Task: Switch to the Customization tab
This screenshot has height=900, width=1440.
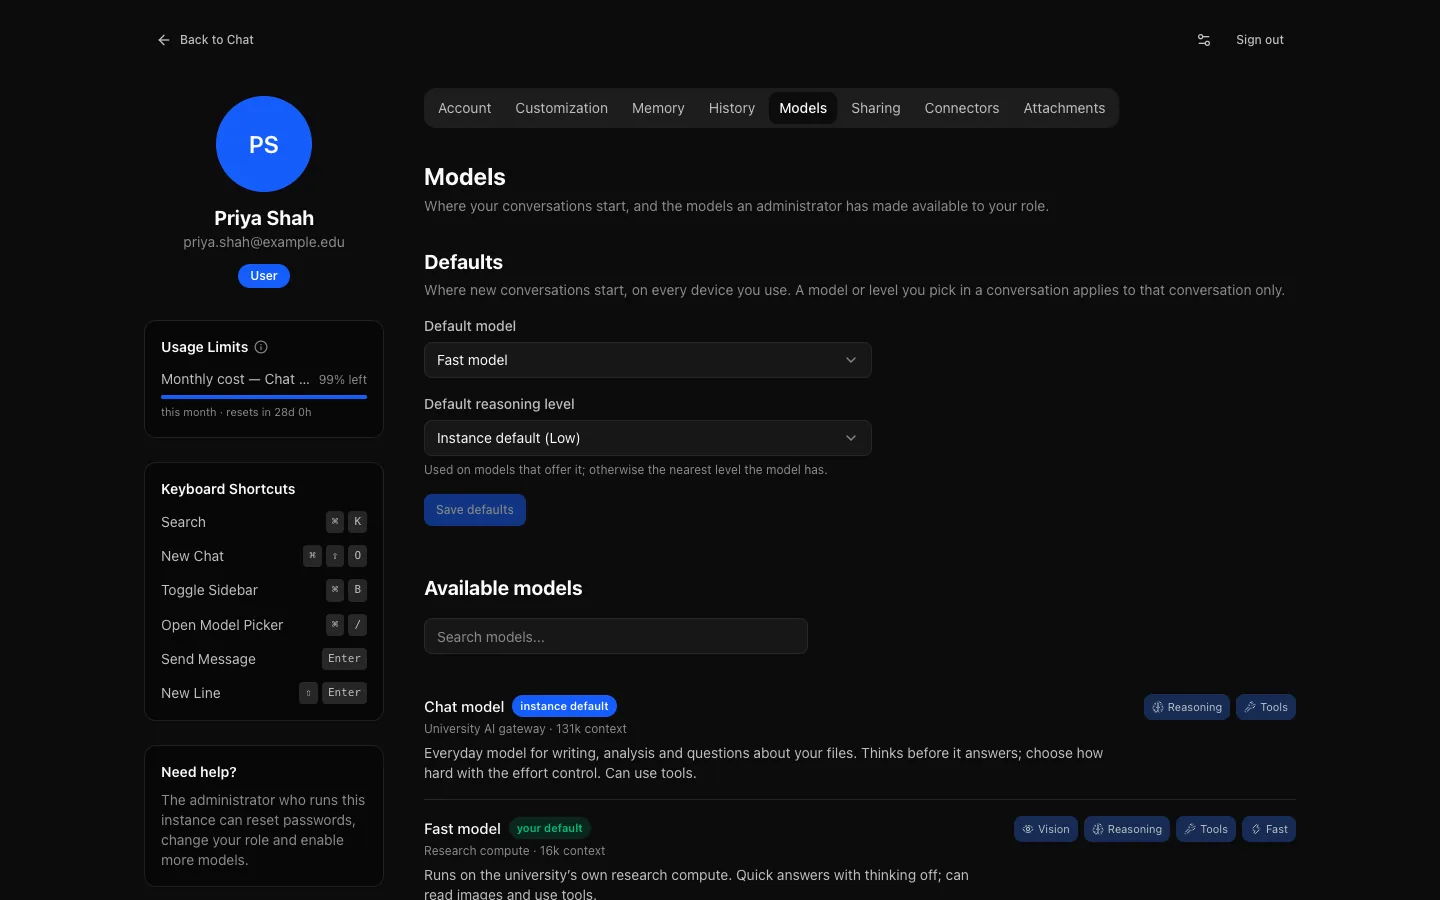Action: point(562,108)
